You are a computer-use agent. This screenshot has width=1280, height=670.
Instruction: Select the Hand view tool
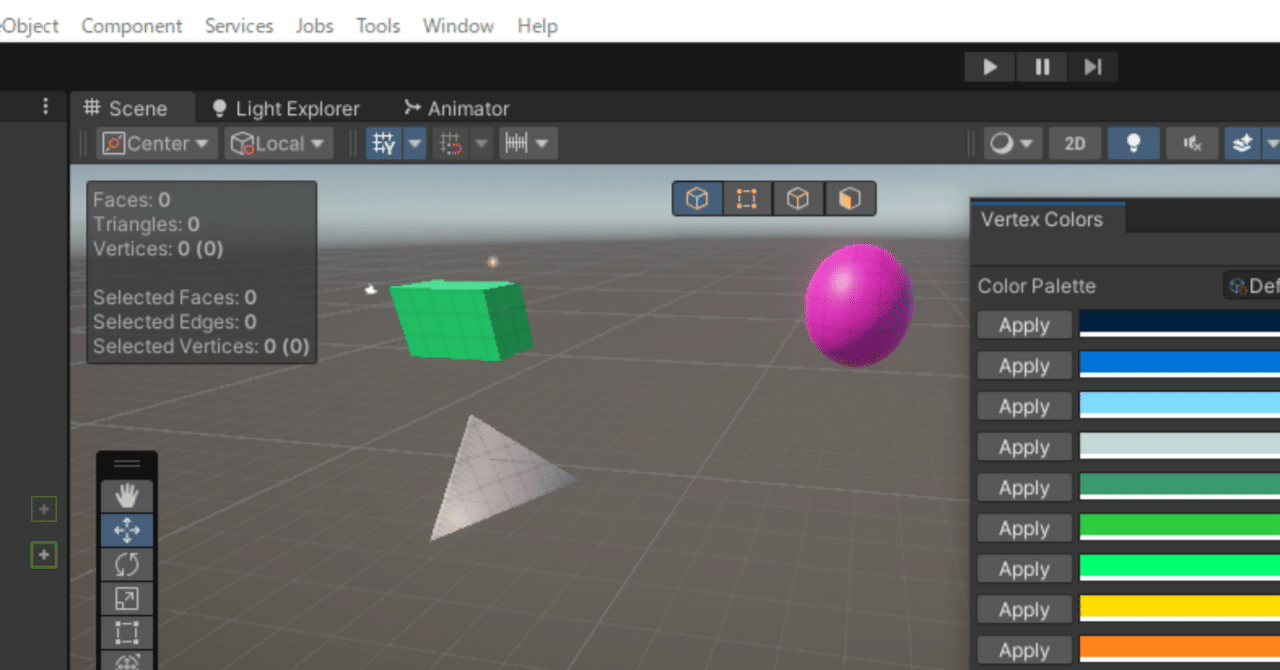(126, 495)
